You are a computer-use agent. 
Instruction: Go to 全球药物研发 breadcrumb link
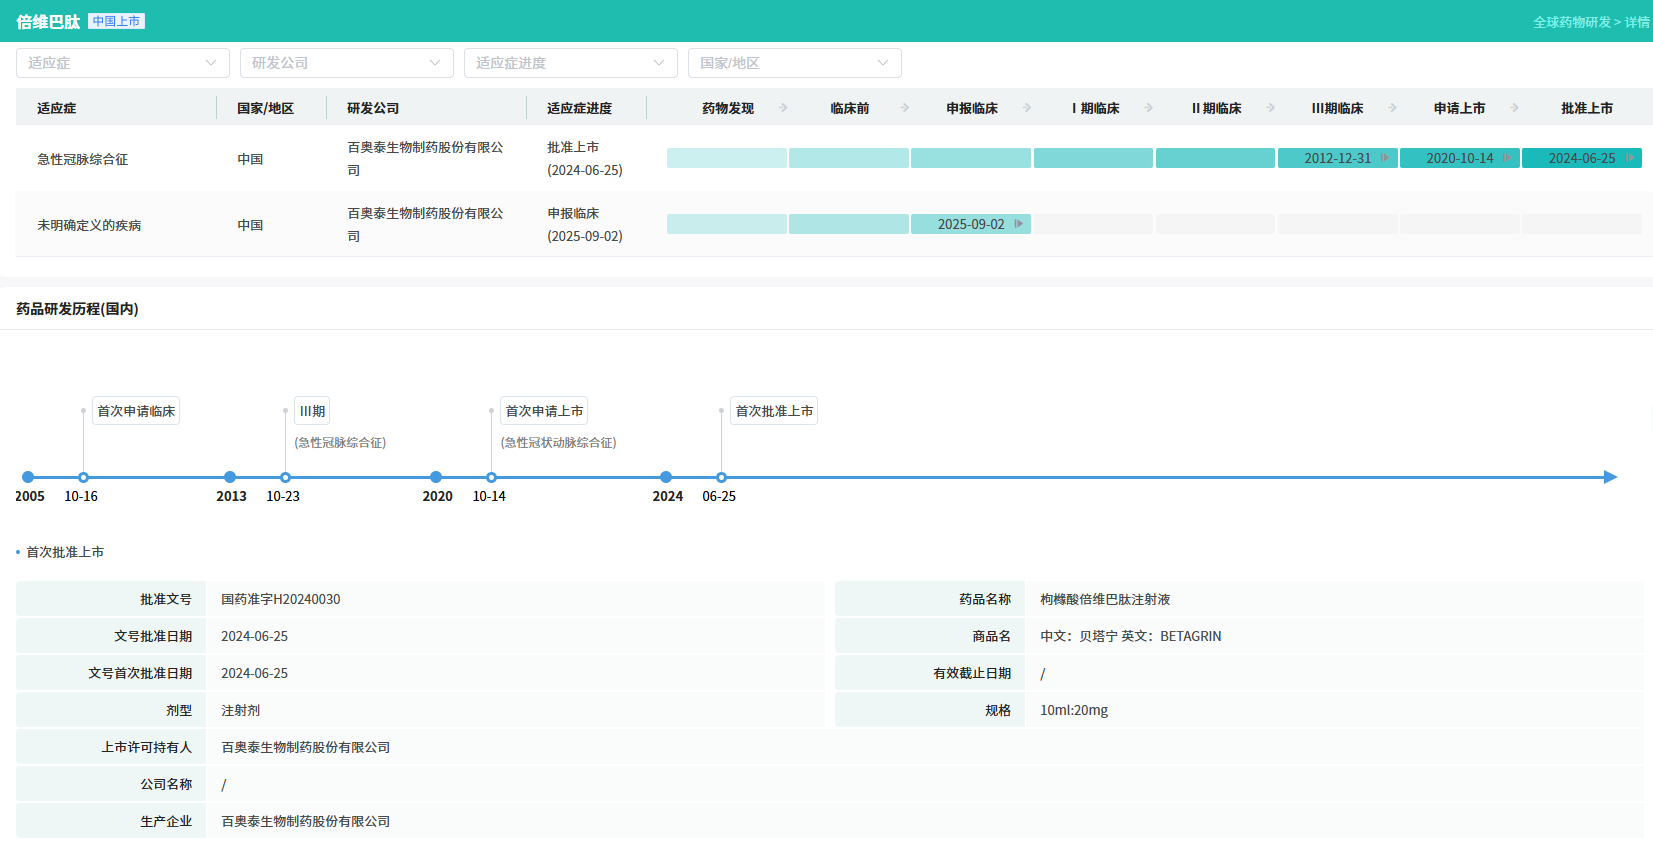(x=1571, y=22)
